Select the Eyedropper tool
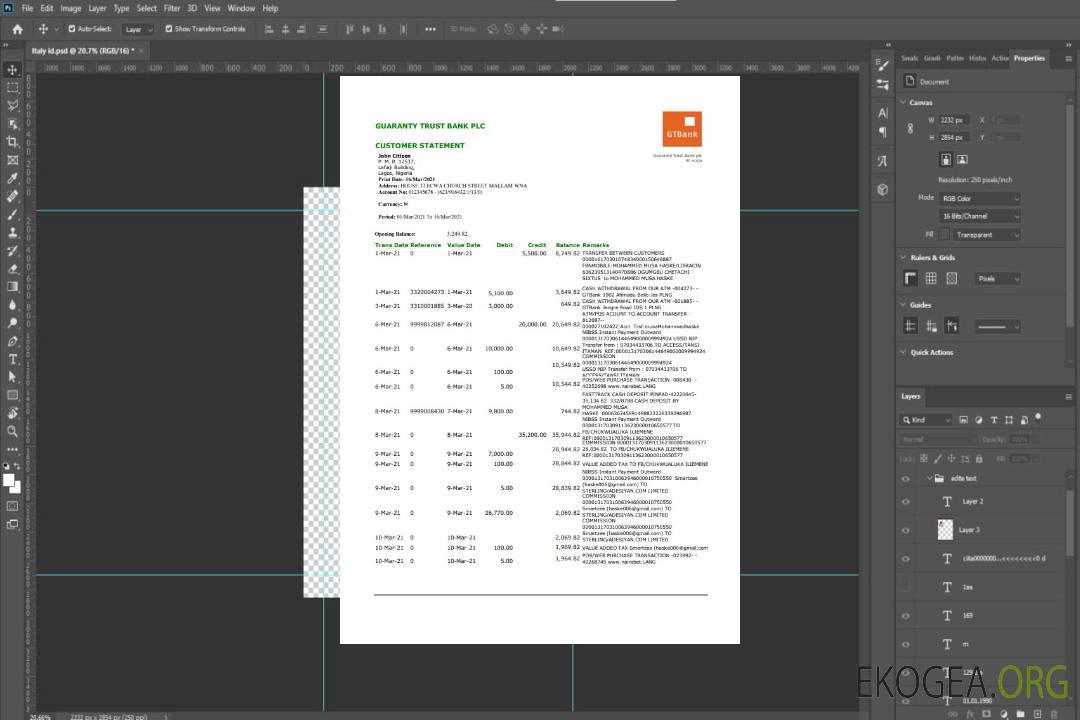Screen dimensions: 1080x720 click(x=12, y=178)
